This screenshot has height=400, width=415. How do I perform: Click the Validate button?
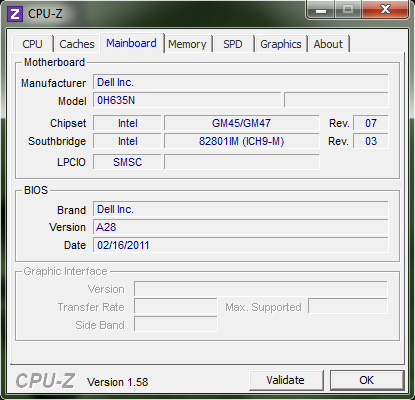coord(286,380)
